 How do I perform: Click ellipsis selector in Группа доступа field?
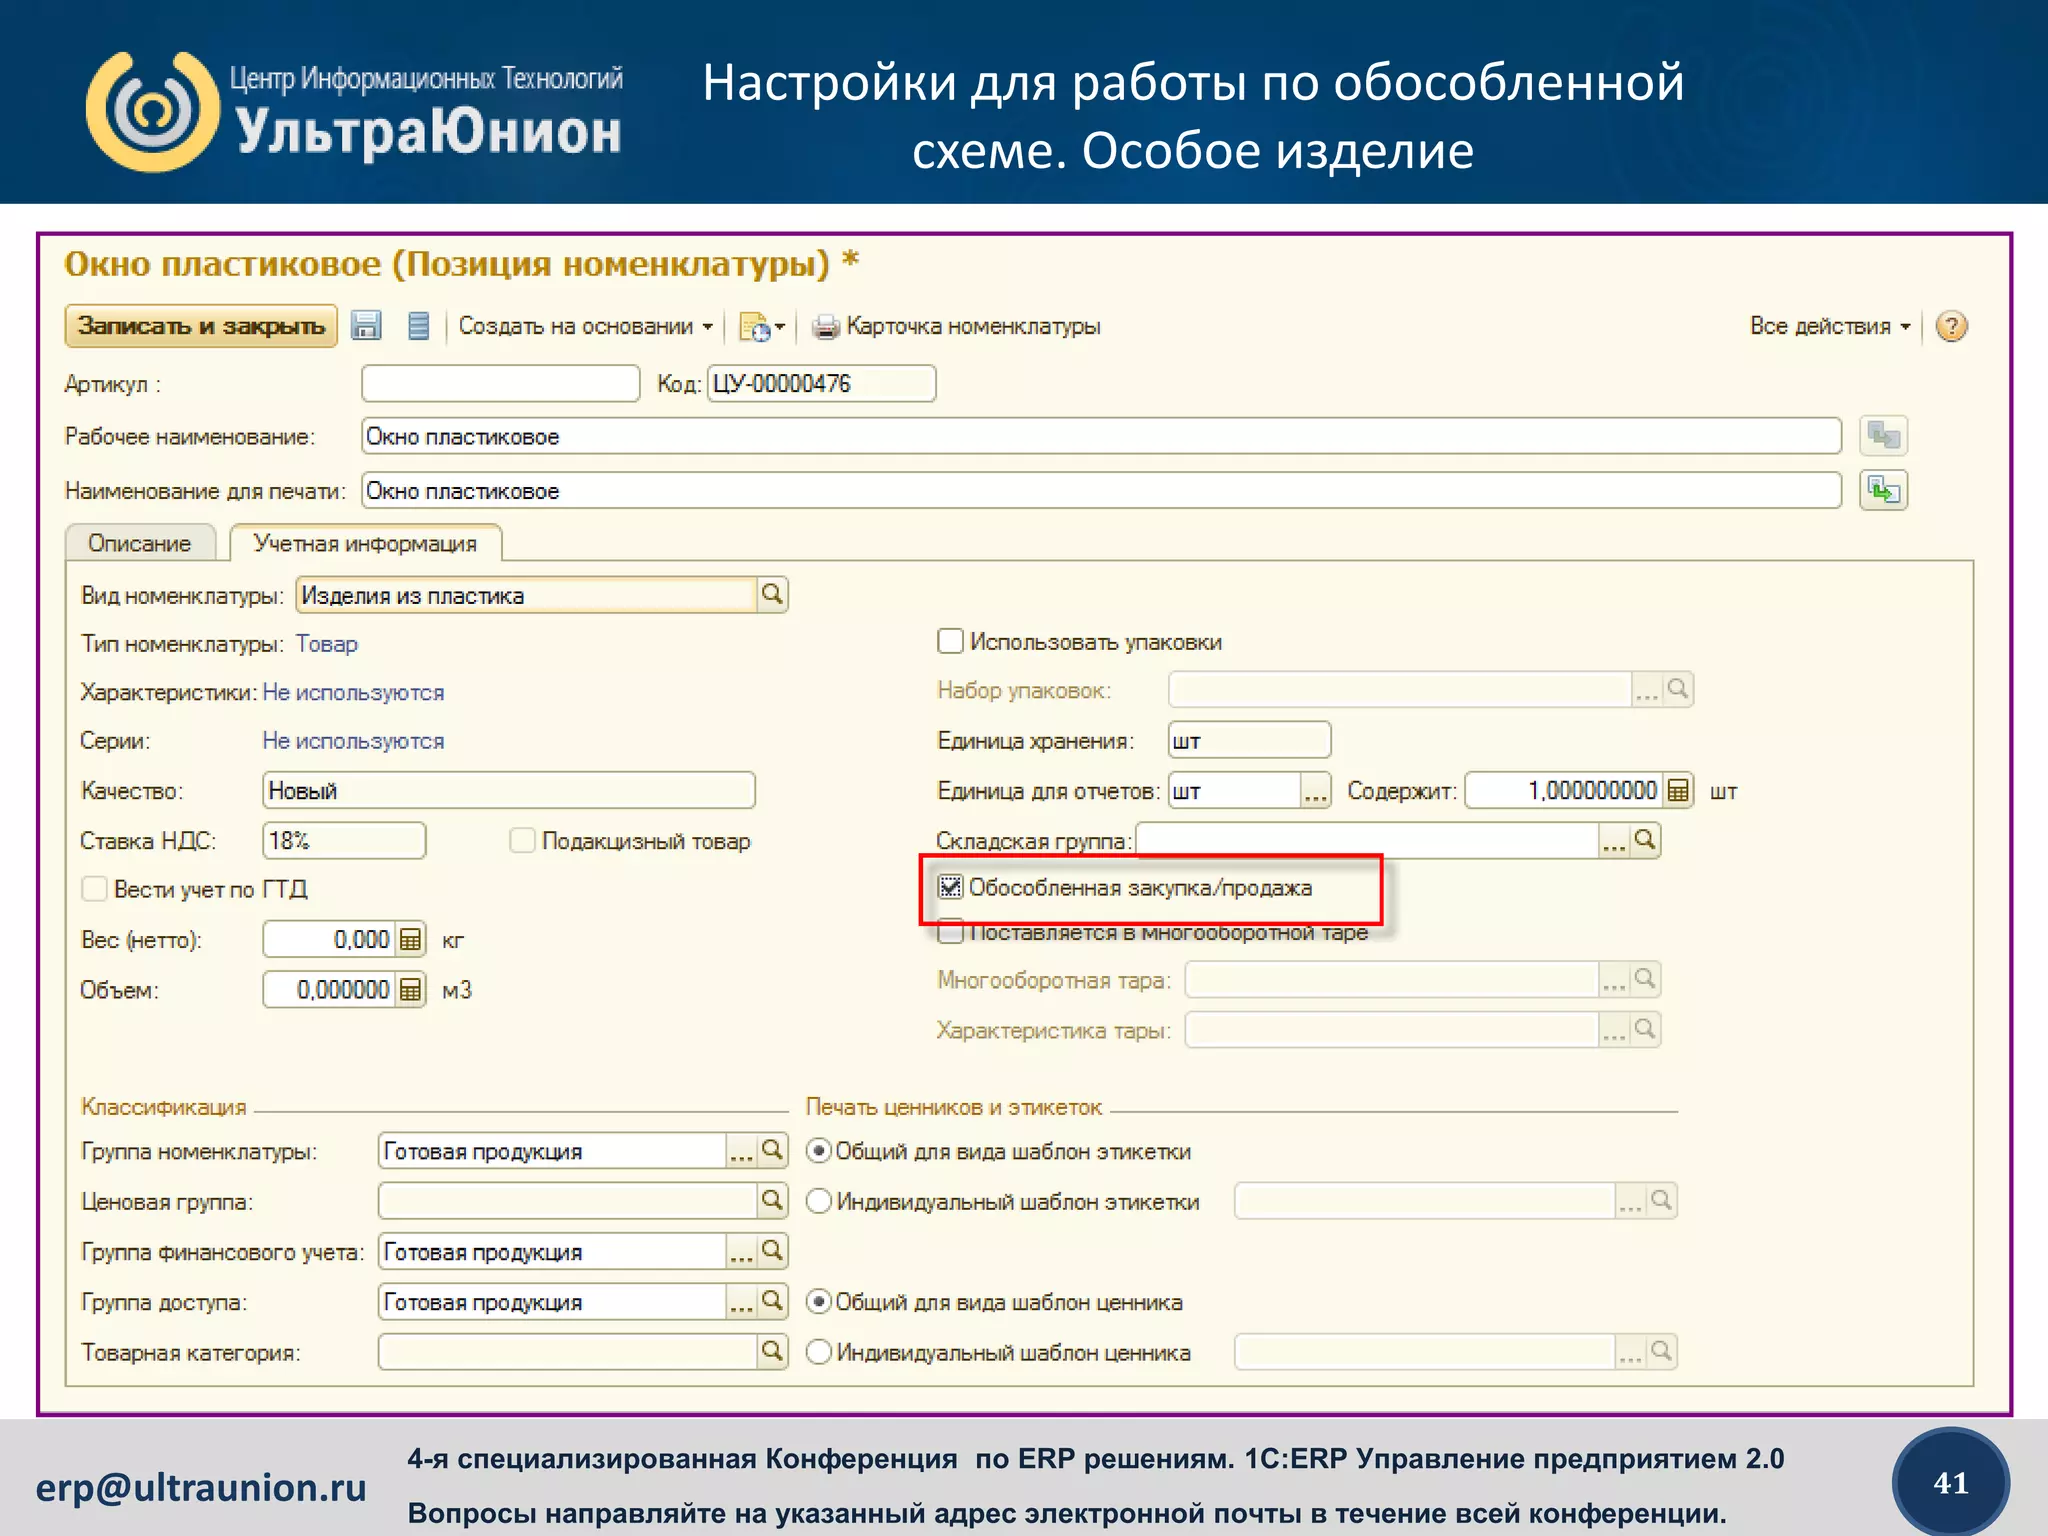click(x=741, y=1301)
